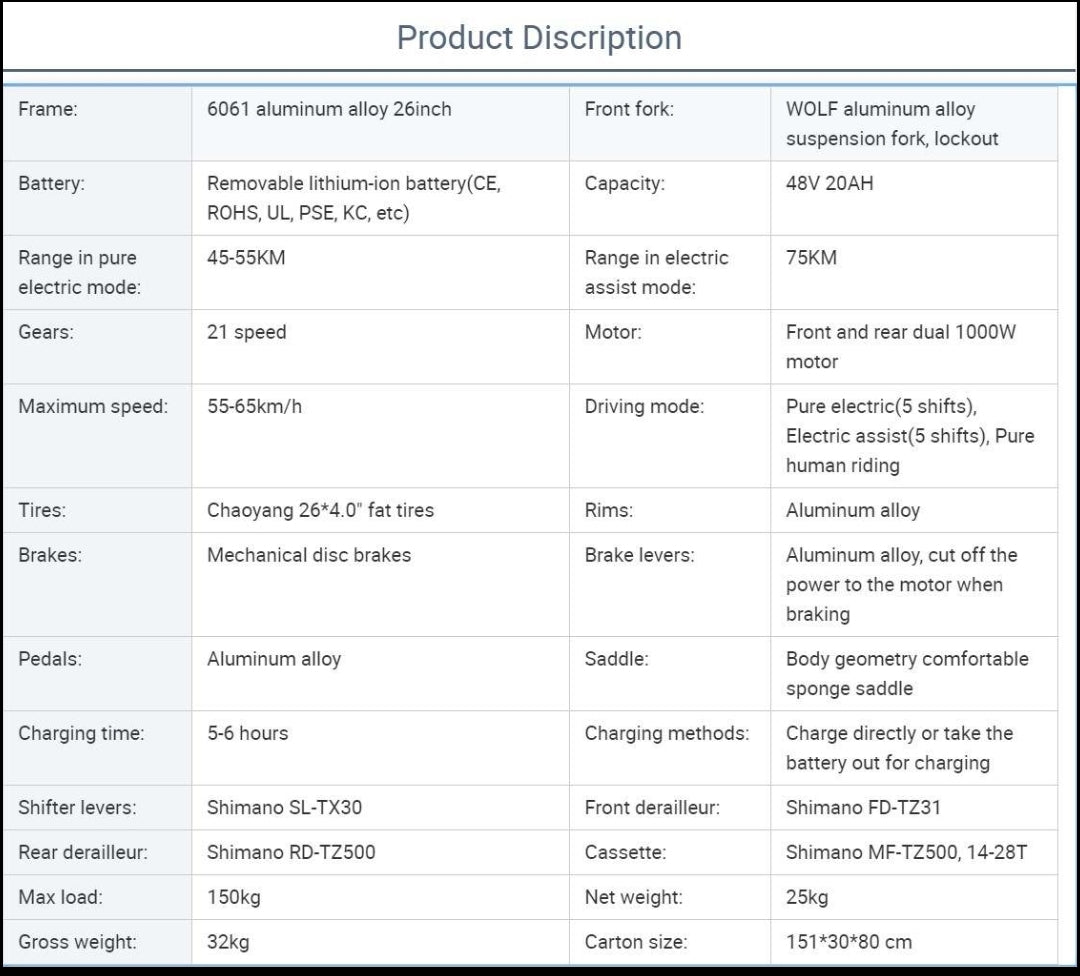
Task: Click the Product Discription heading
Action: (x=539, y=38)
